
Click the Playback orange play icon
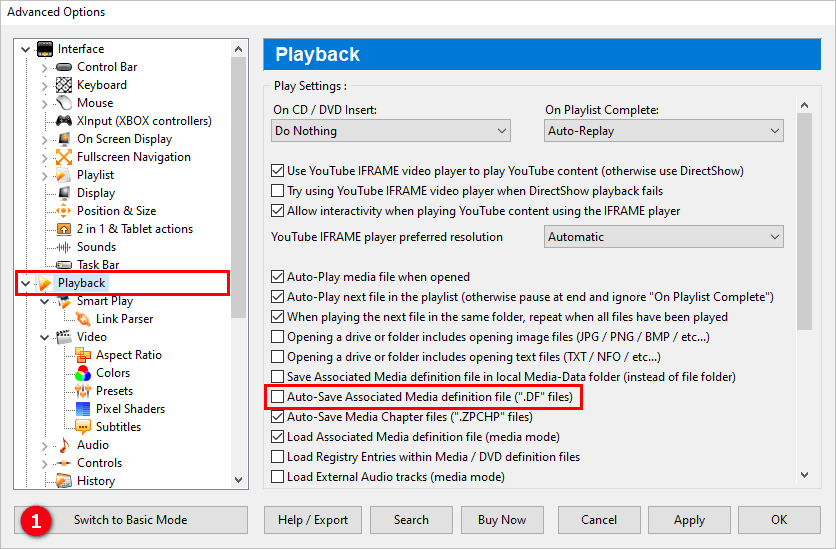[45, 283]
